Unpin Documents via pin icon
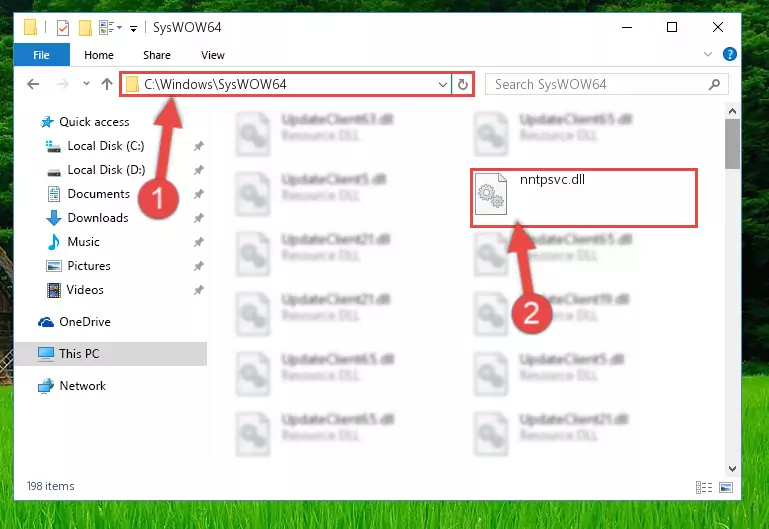769x529 pixels. pos(198,194)
